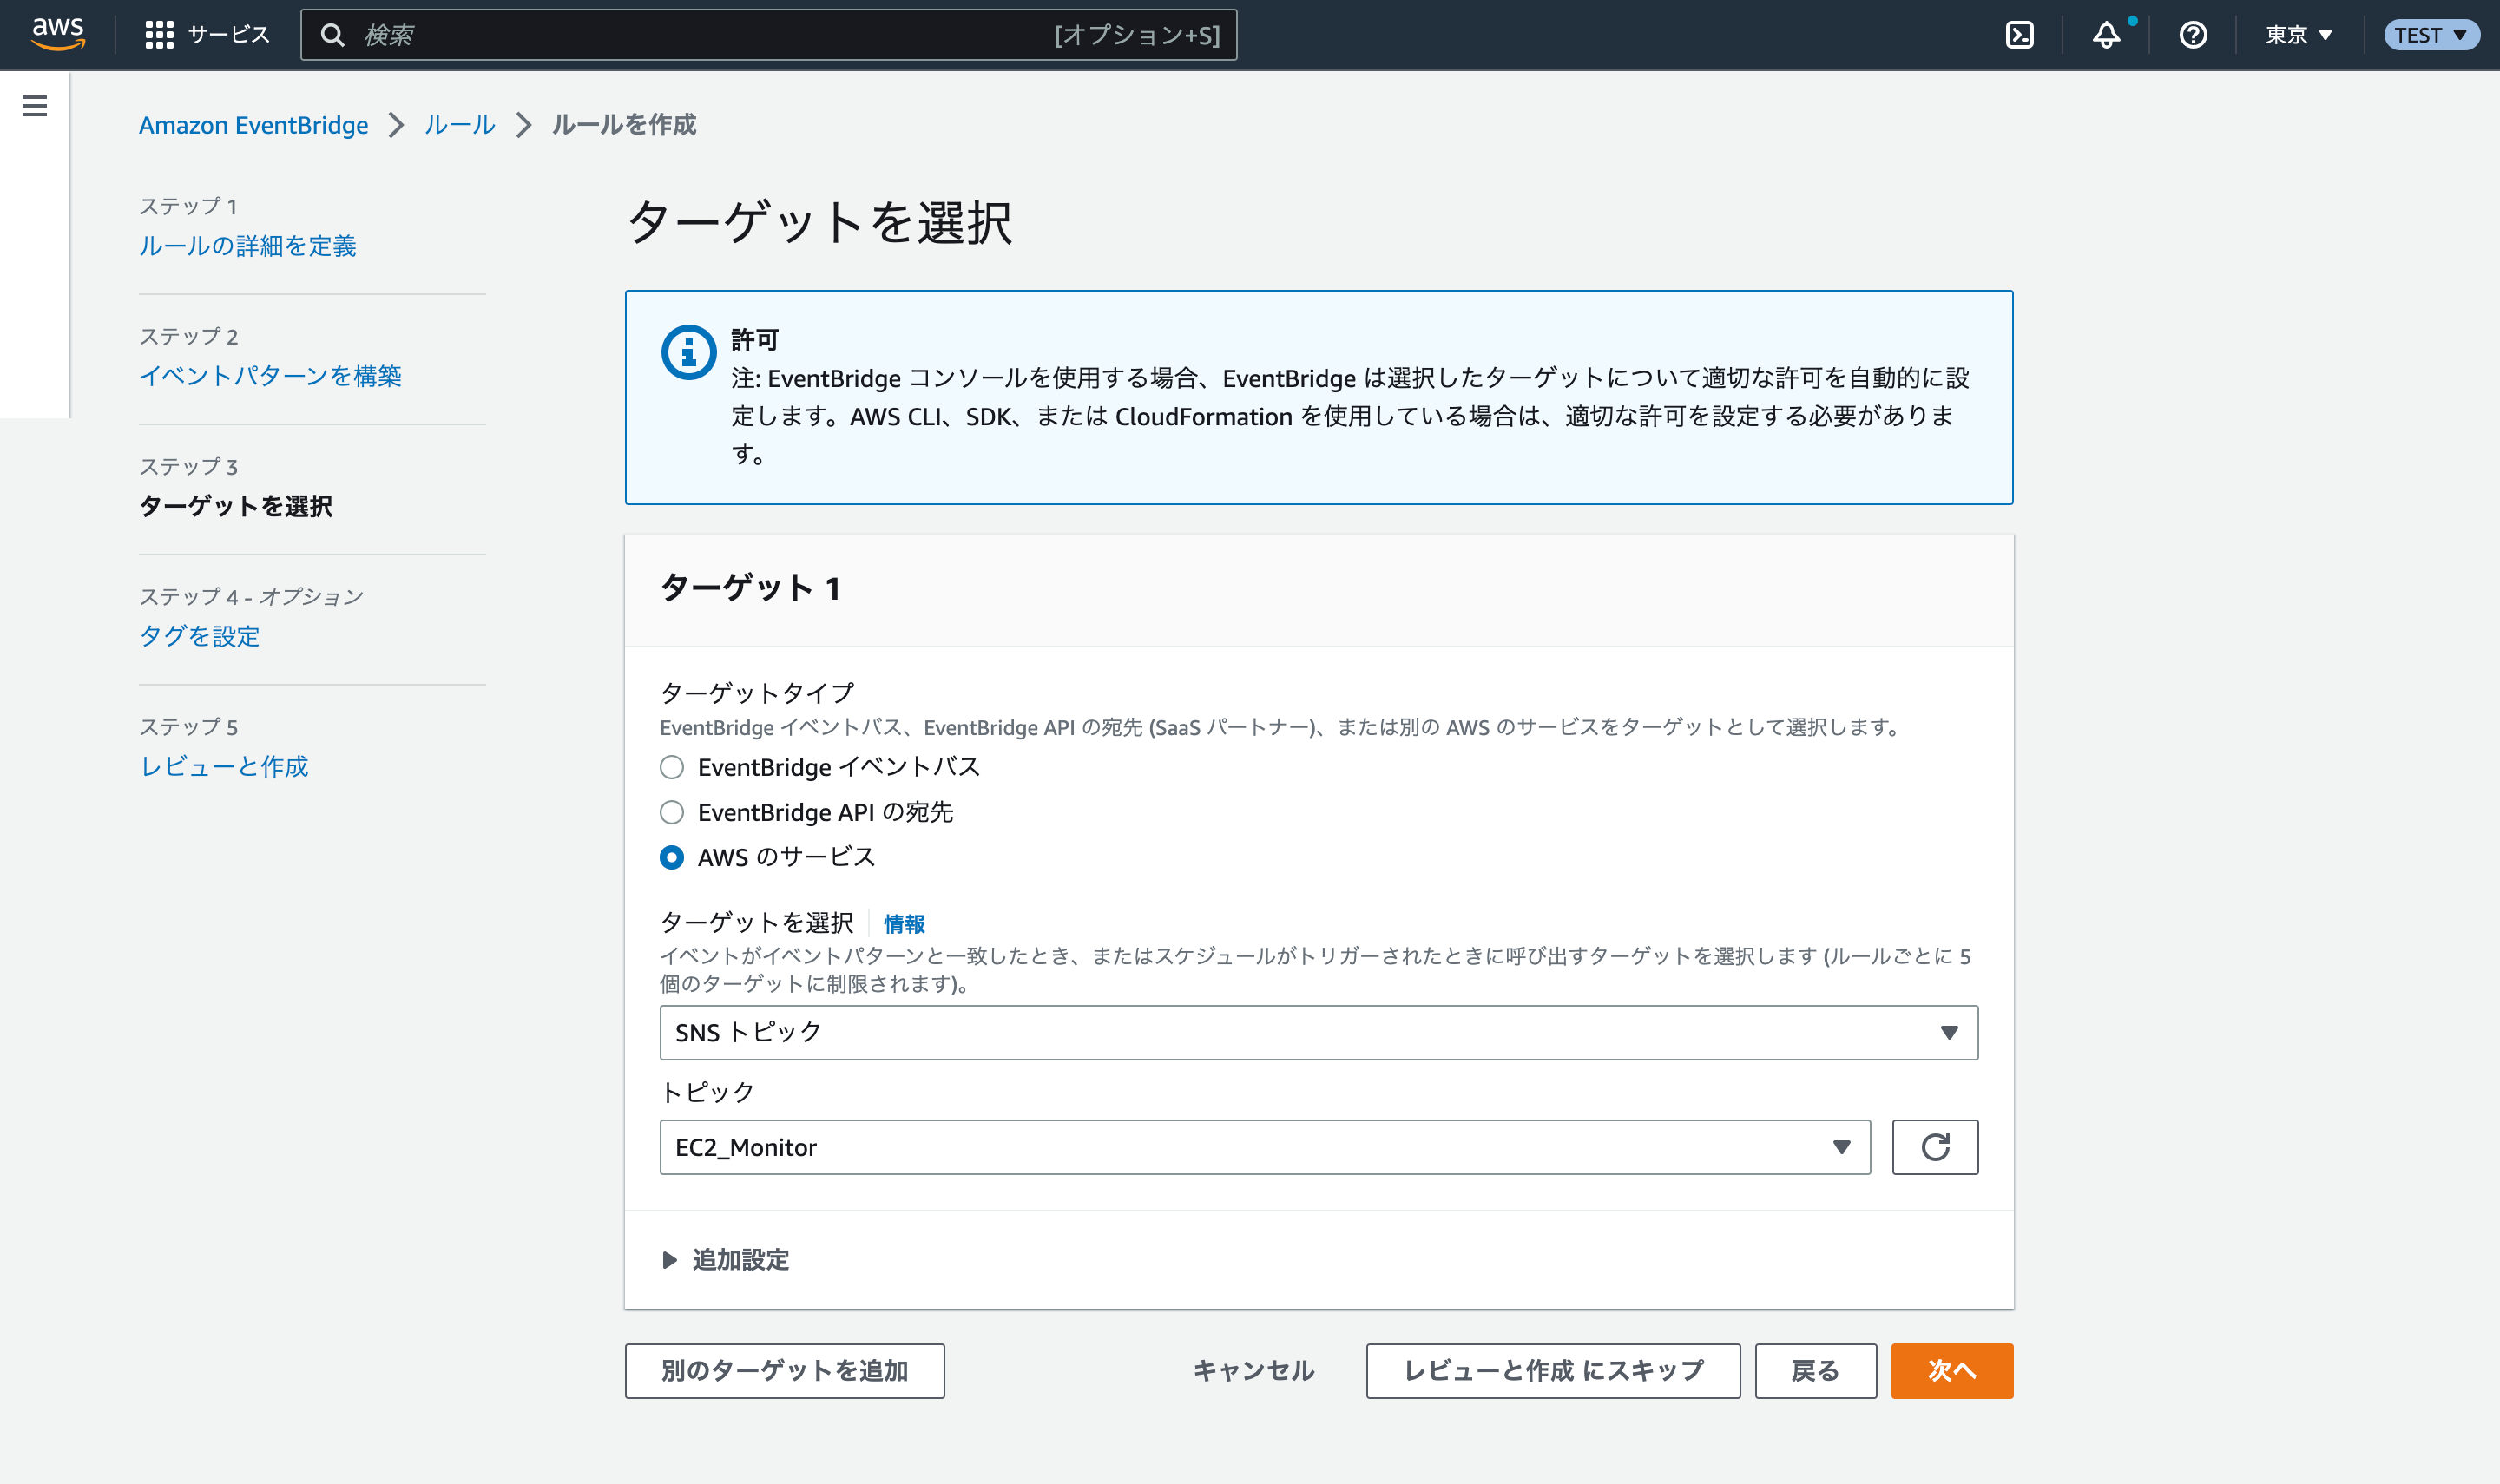Click inside the search field
Viewport: 2500px width, 1484px height.
[700, 34]
